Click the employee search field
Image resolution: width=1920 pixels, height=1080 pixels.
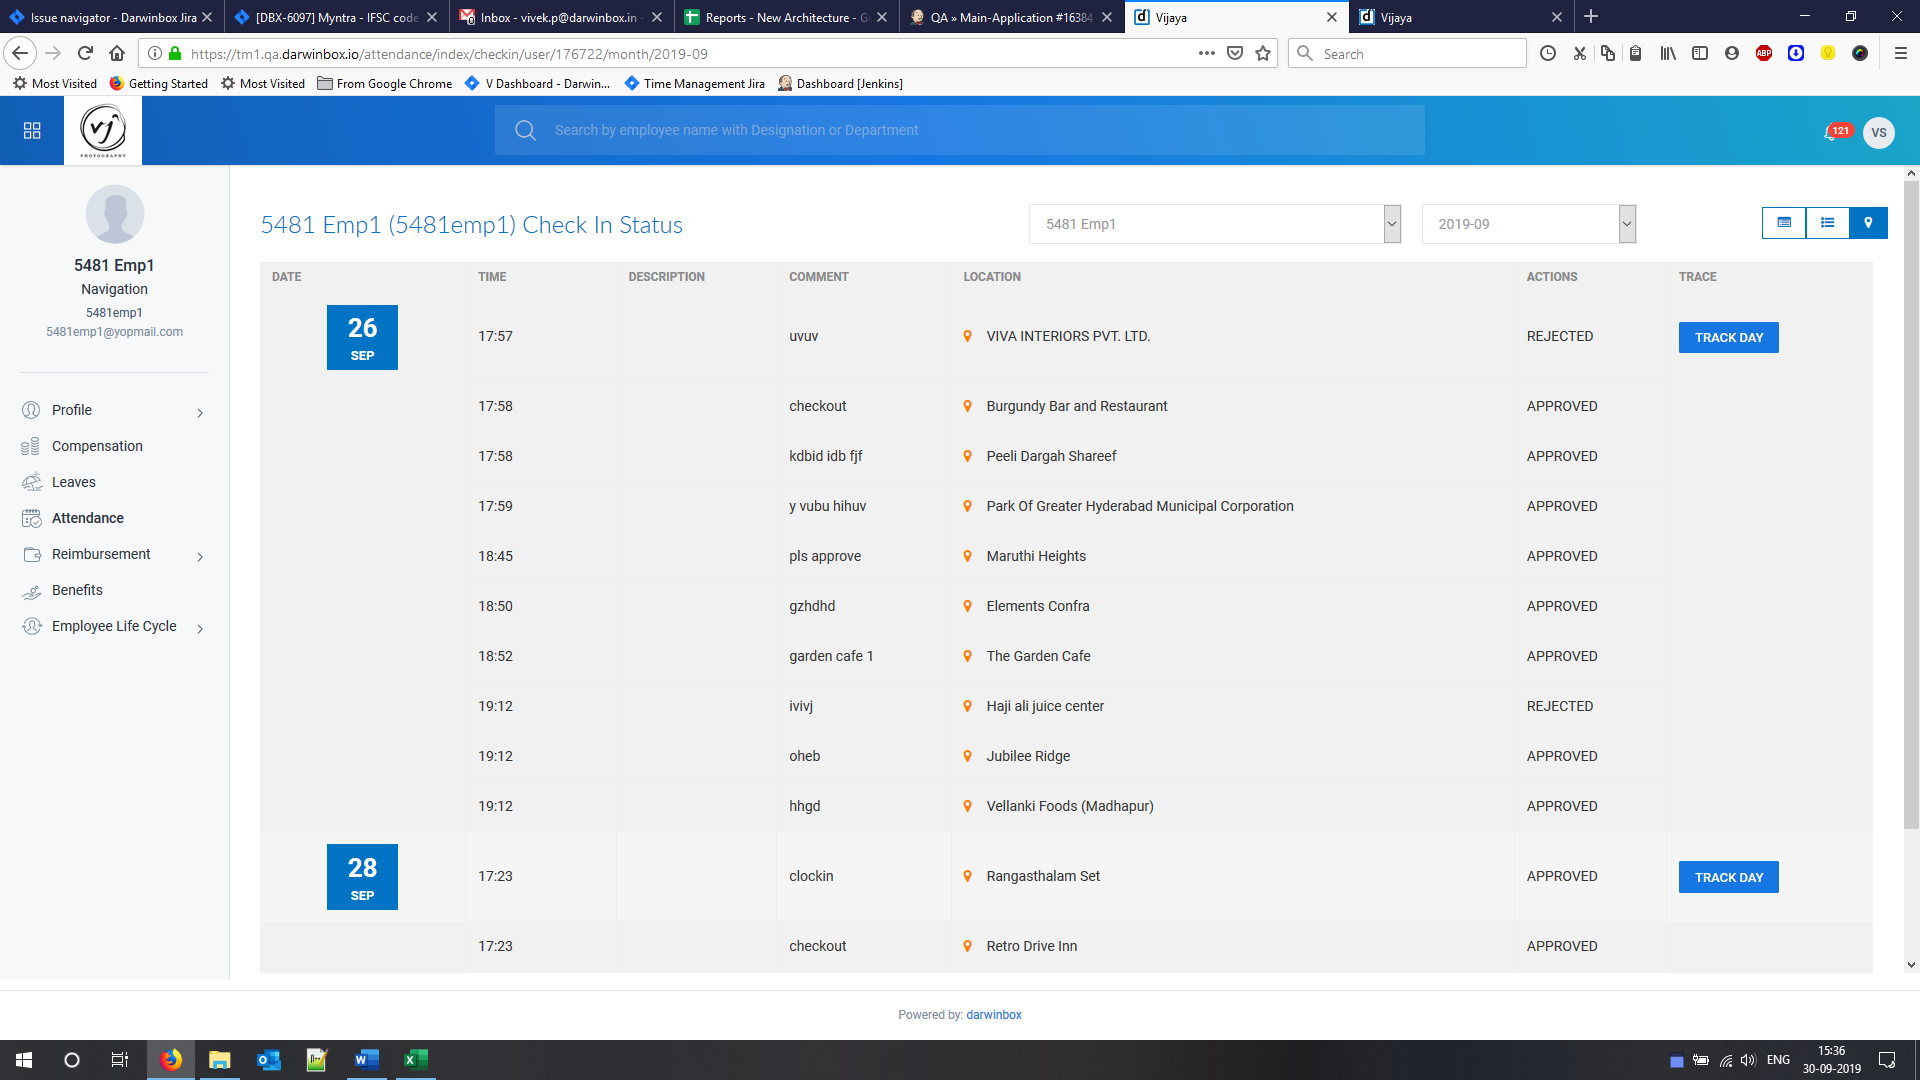coord(960,130)
